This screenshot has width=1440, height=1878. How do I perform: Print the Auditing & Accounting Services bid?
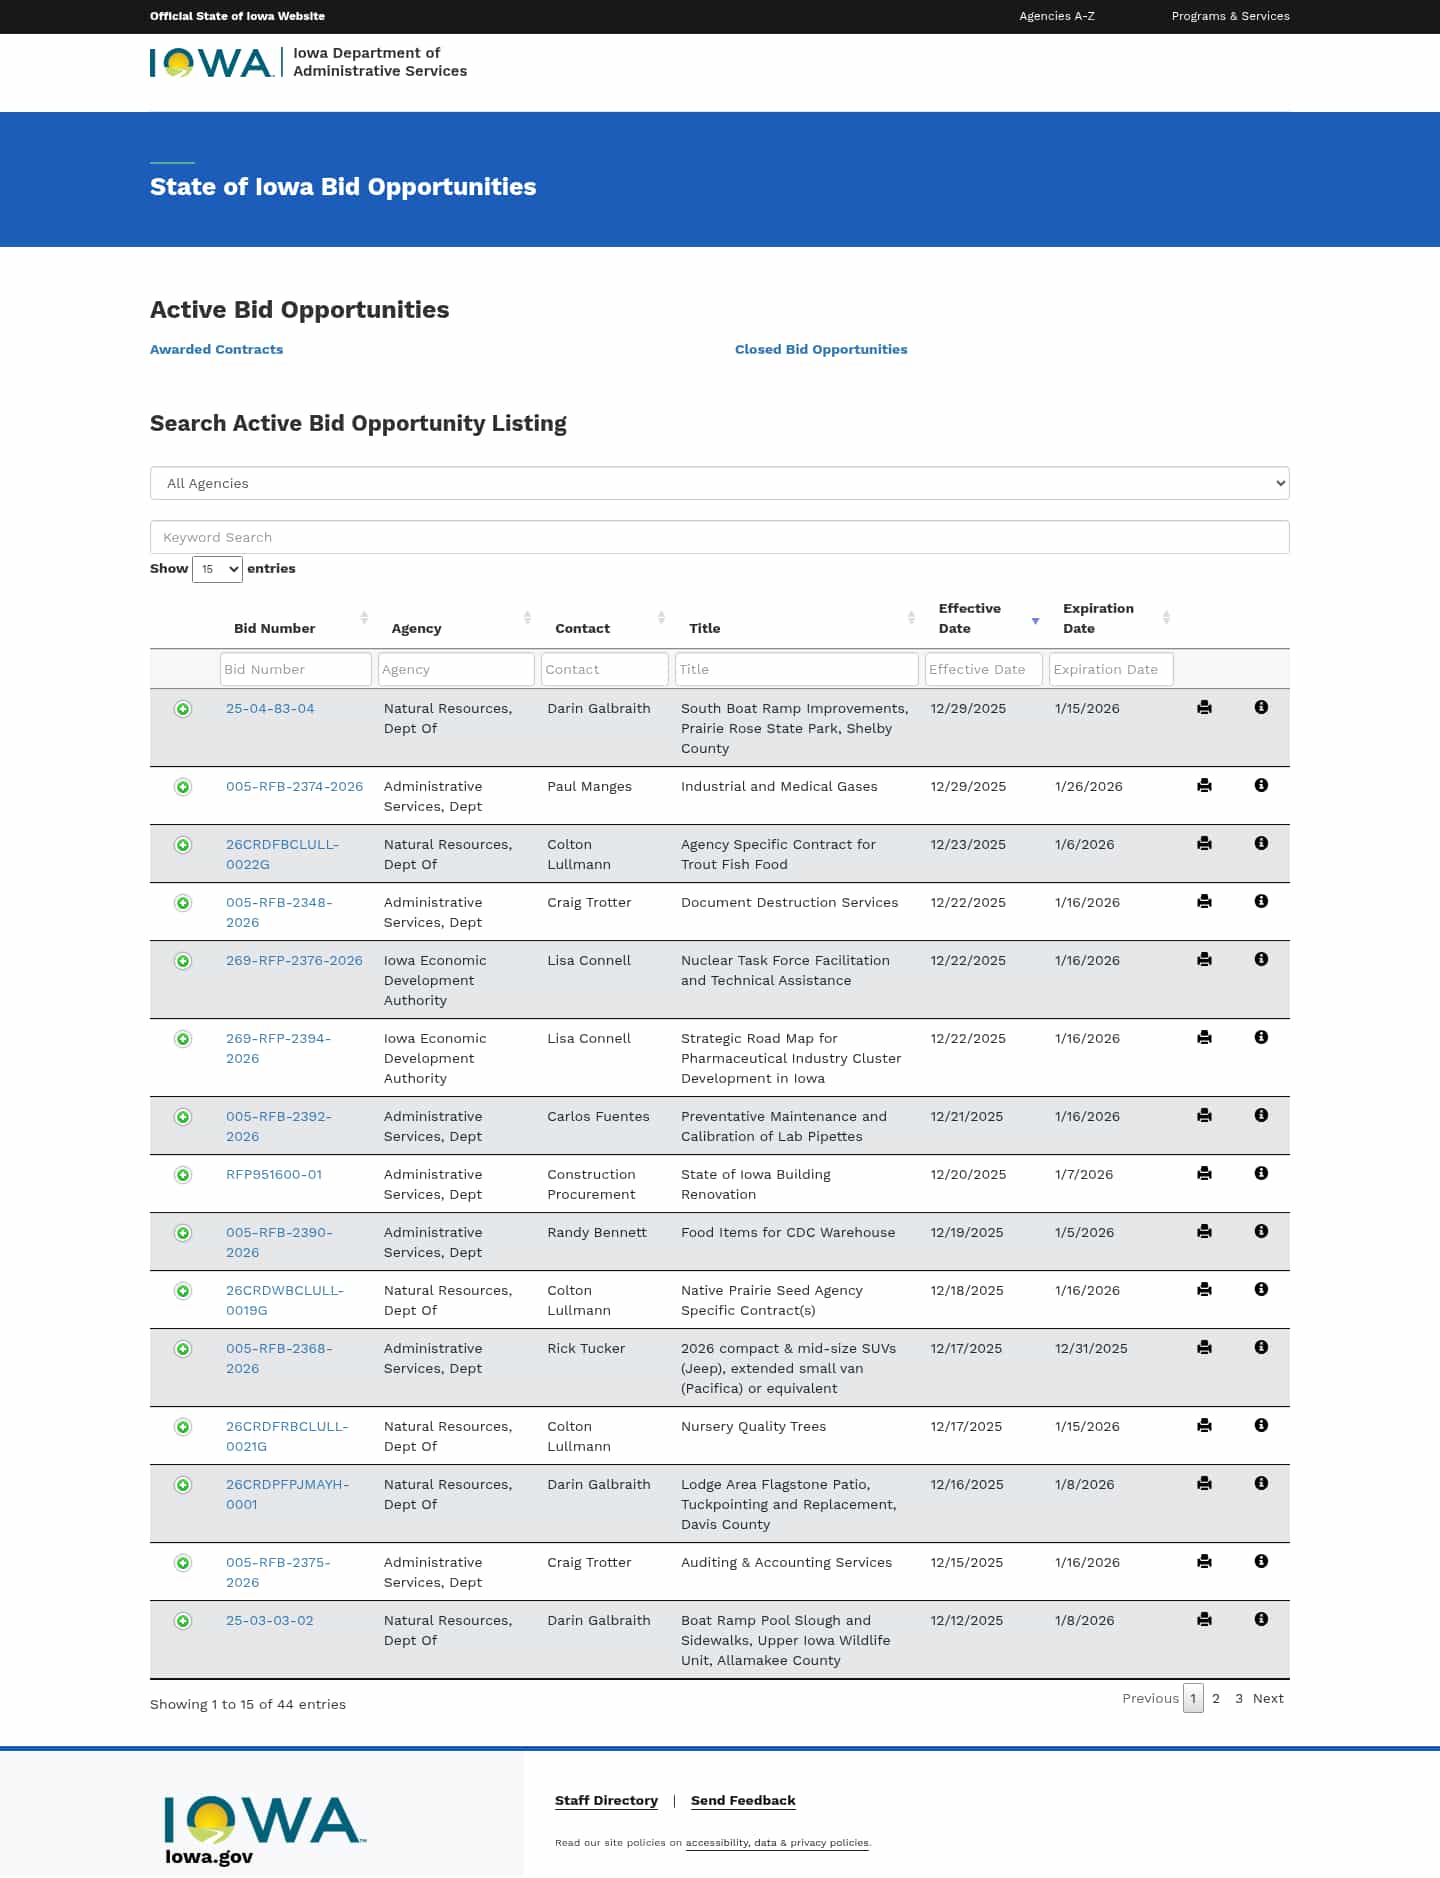[x=1204, y=1561]
